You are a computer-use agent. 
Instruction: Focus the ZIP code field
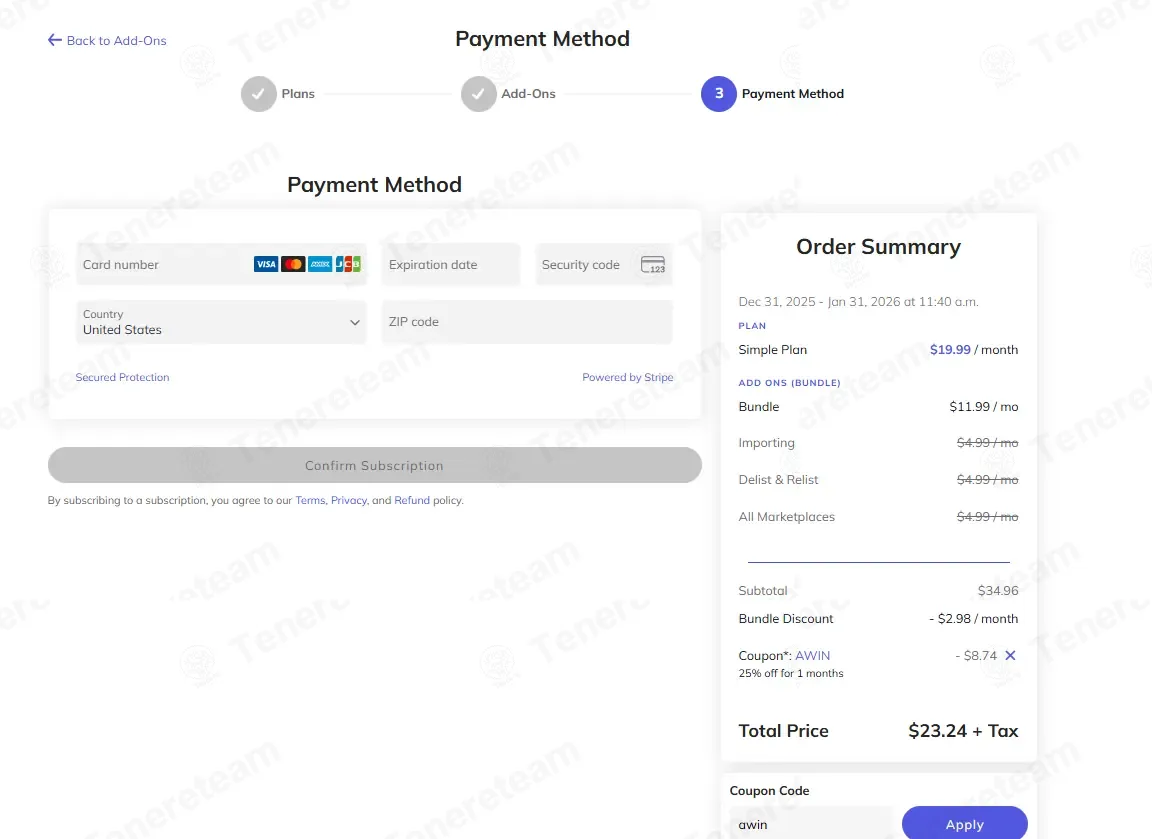pyautogui.click(x=527, y=322)
